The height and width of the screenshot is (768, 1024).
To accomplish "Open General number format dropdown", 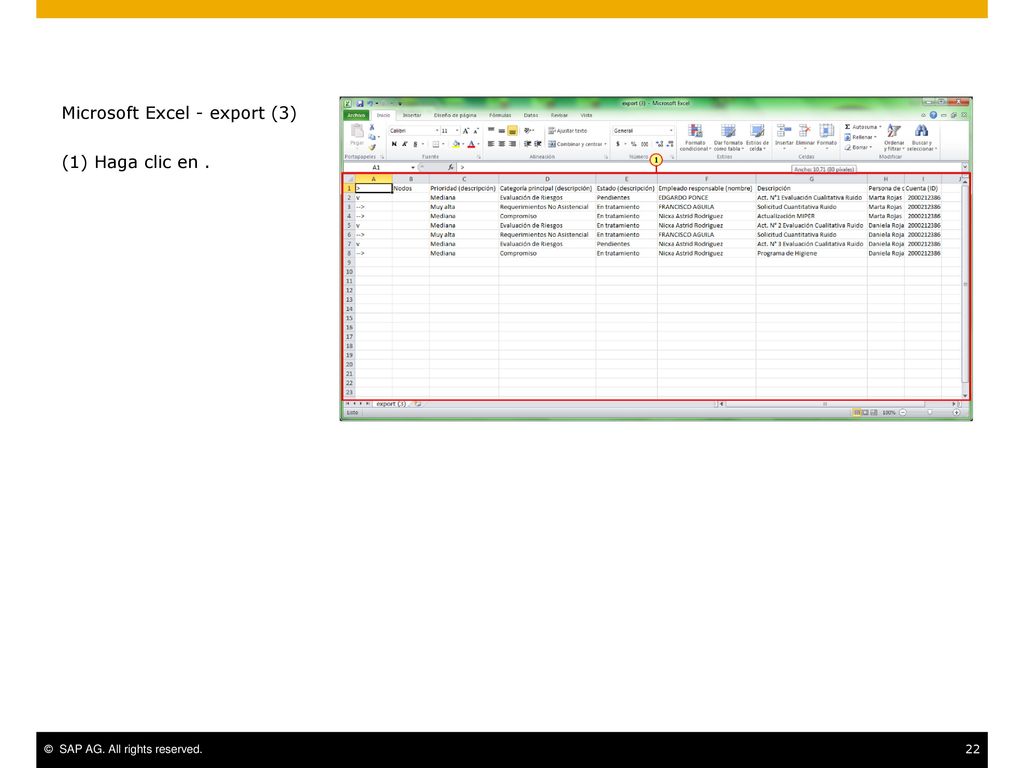I will pos(671,131).
